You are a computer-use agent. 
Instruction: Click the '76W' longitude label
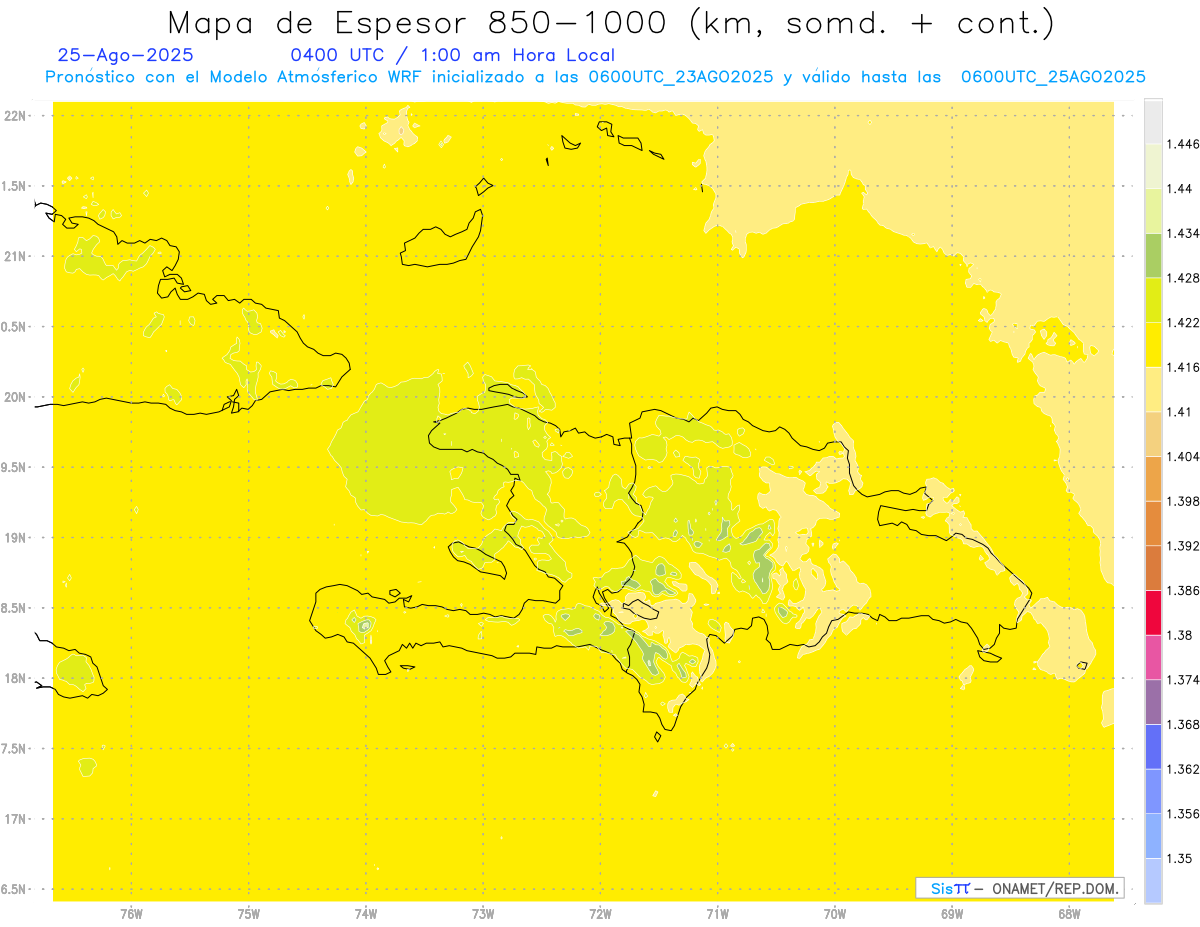131,914
